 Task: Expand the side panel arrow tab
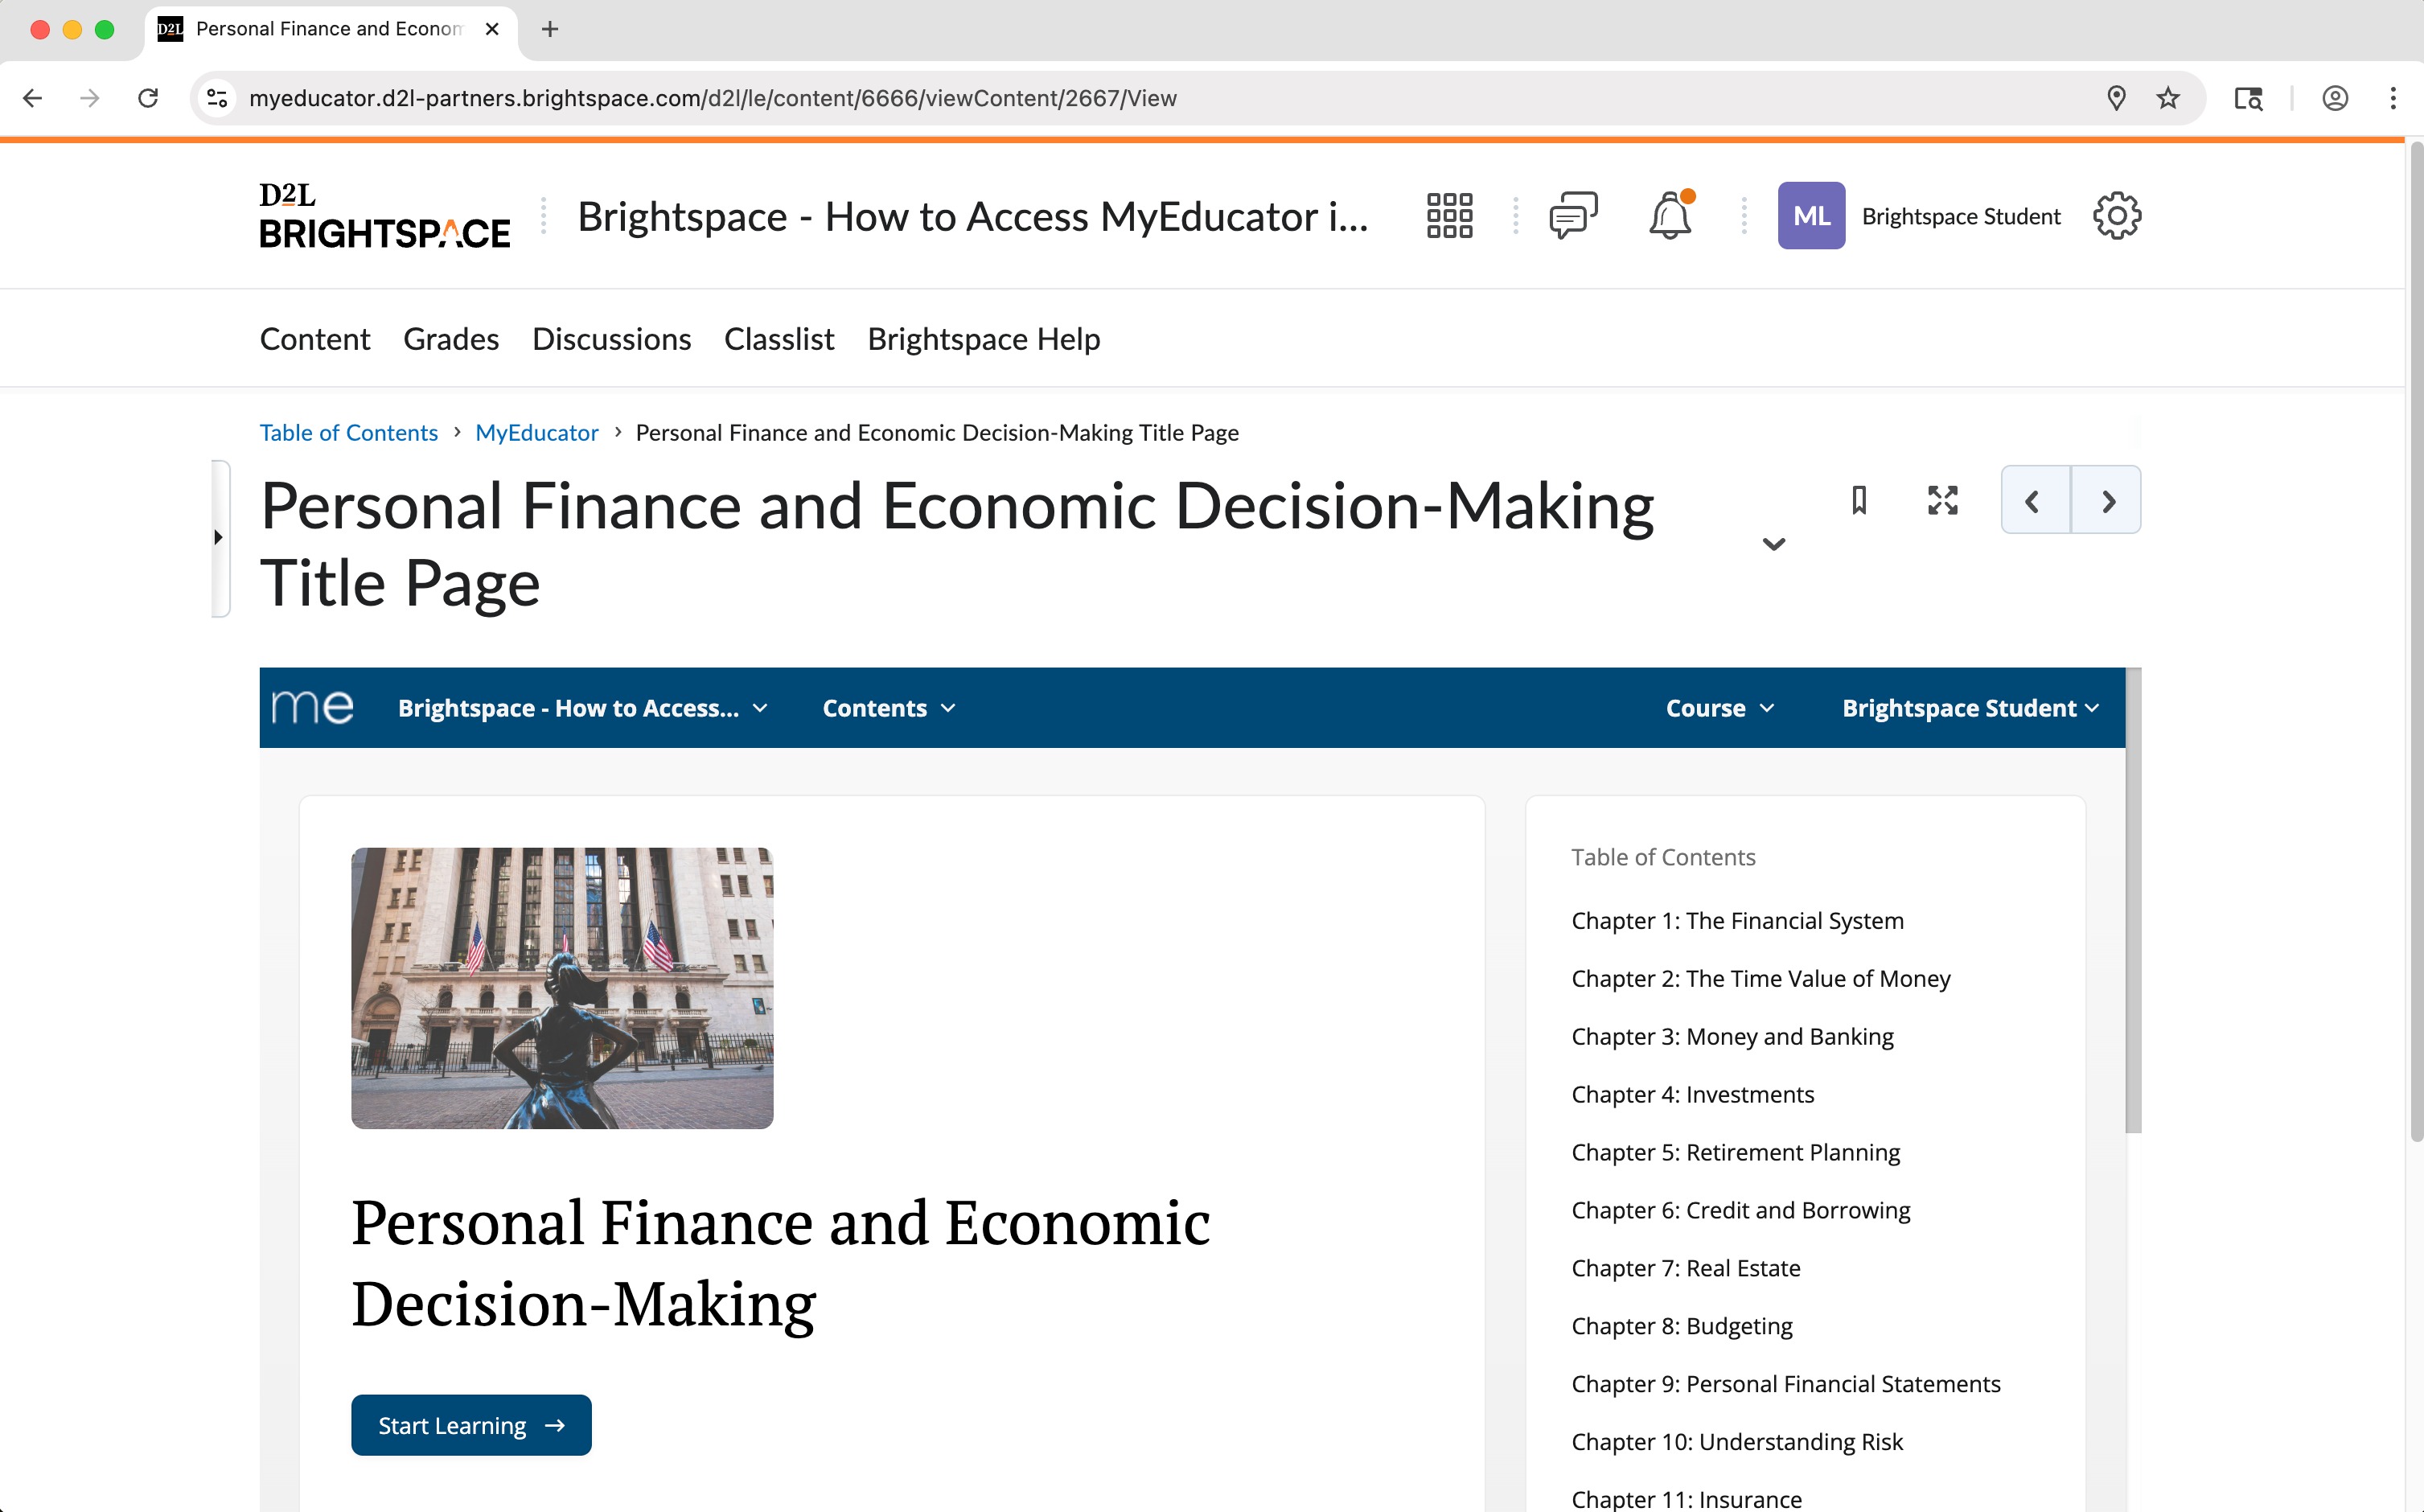coord(219,538)
